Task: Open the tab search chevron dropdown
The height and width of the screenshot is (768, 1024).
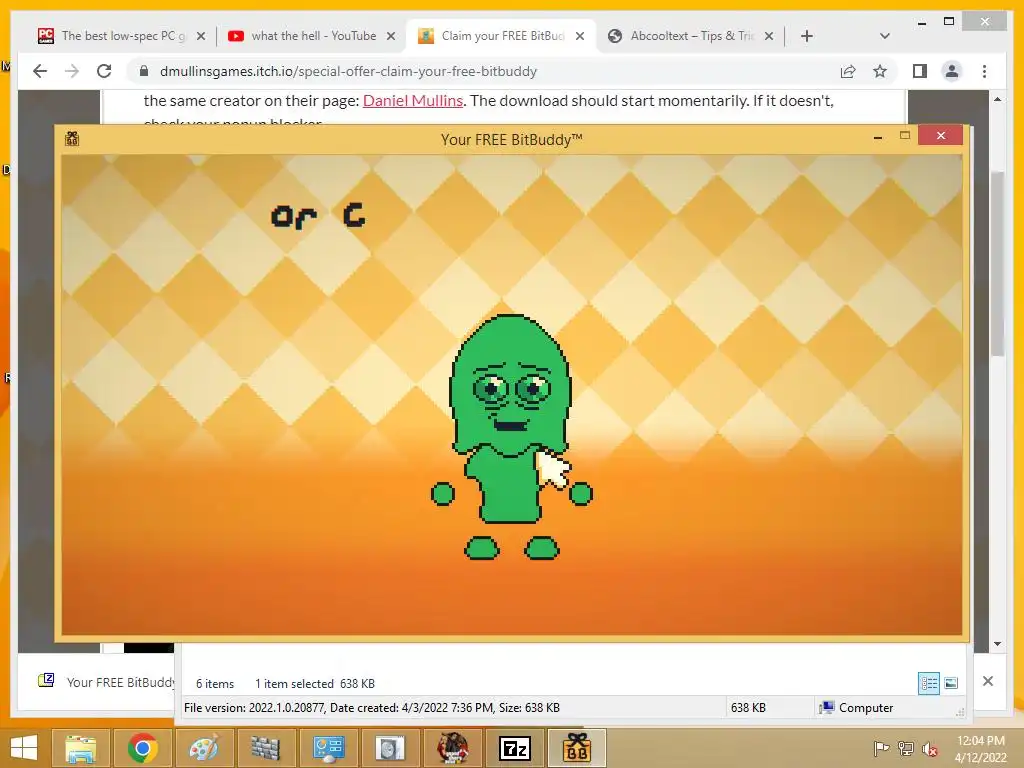Action: tap(885, 36)
